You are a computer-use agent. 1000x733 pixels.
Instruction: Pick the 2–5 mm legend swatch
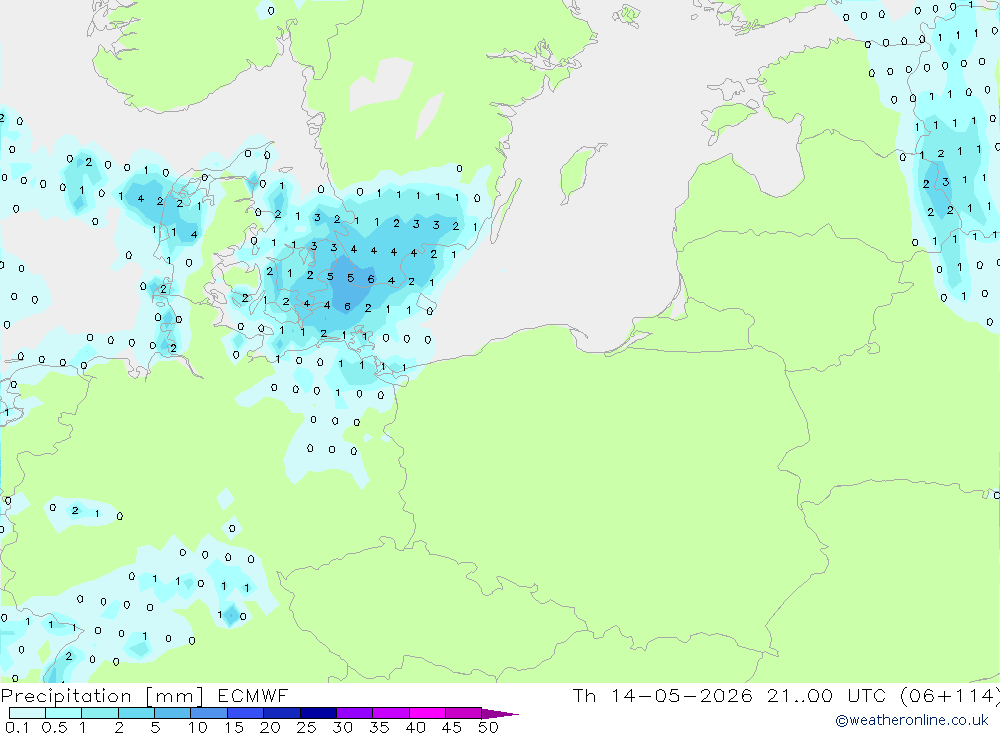pos(136,713)
